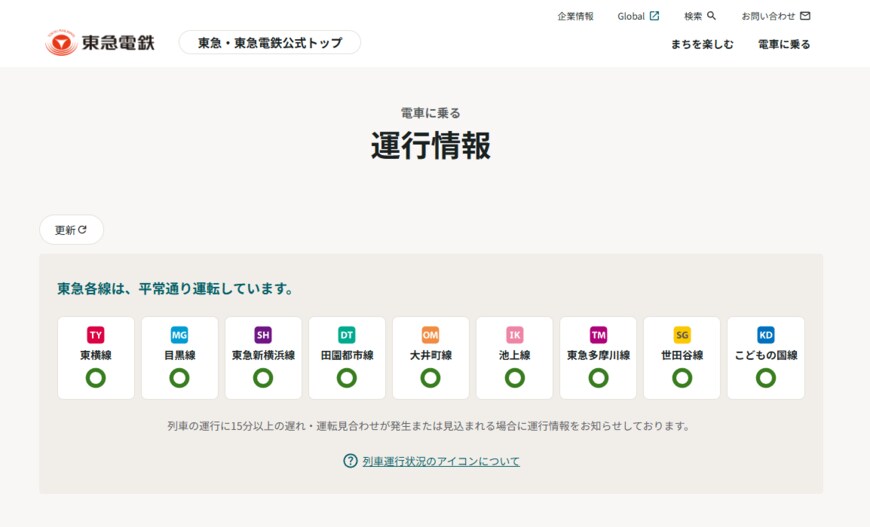Open お問い合わせ contact link
The height and width of the screenshot is (527, 870).
coord(776,16)
